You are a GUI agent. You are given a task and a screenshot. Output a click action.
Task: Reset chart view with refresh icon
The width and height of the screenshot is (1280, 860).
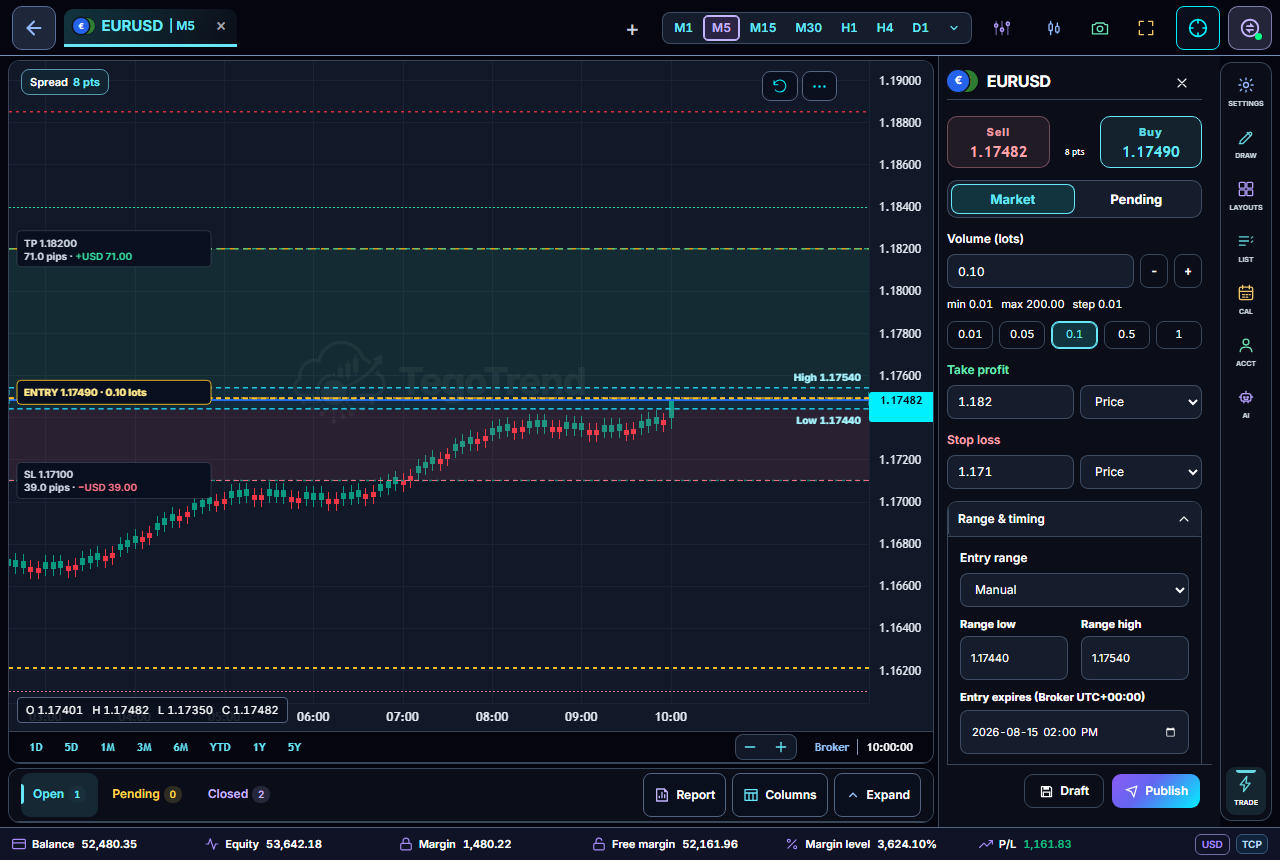click(x=780, y=86)
